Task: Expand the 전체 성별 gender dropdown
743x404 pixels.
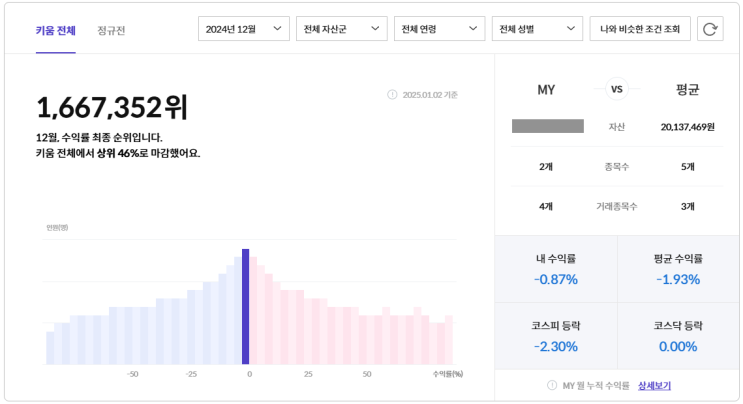Action: pyautogui.click(x=538, y=29)
